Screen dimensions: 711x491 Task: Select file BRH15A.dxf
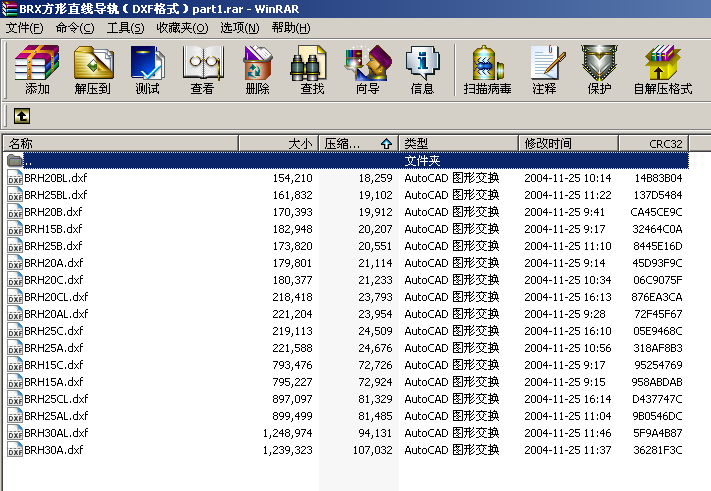click(x=54, y=382)
